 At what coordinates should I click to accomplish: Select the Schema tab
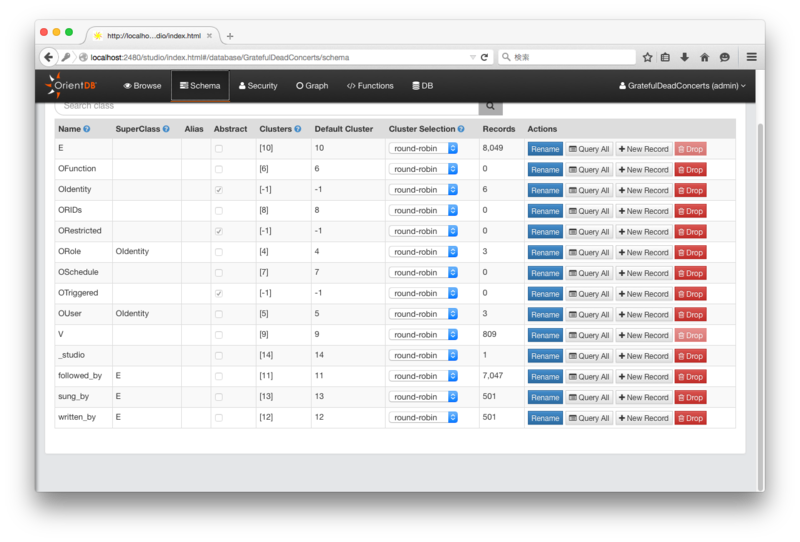pyautogui.click(x=200, y=86)
